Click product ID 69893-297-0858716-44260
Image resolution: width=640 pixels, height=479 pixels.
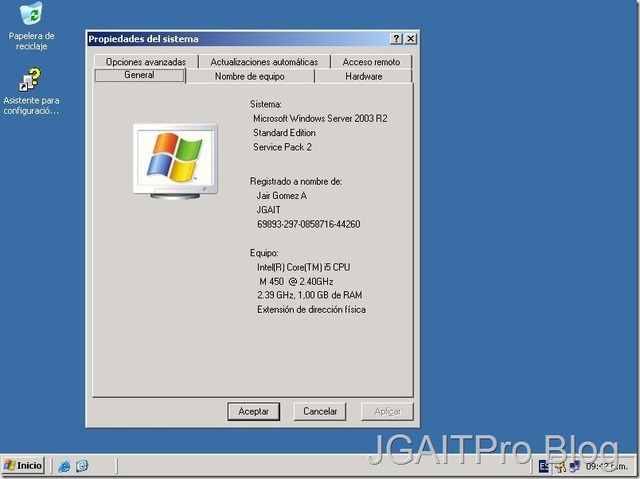point(309,224)
